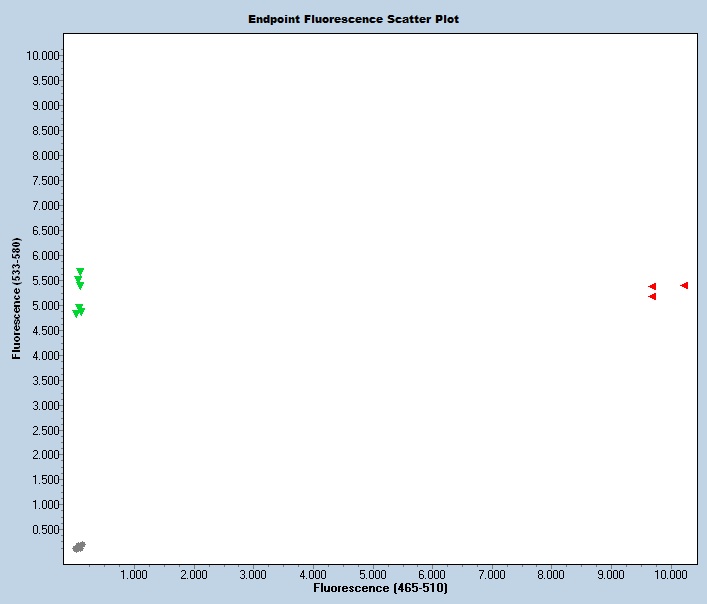Viewport: 707px width, 604px height.
Task: Click the 7.500 tick label on y-axis
Action: 44,181
